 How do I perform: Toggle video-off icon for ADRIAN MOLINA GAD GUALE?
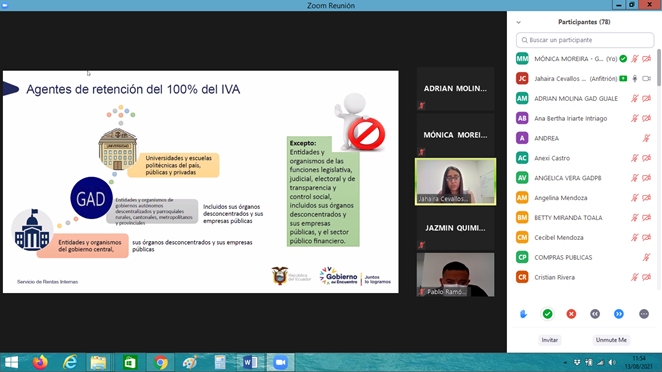coord(646,98)
